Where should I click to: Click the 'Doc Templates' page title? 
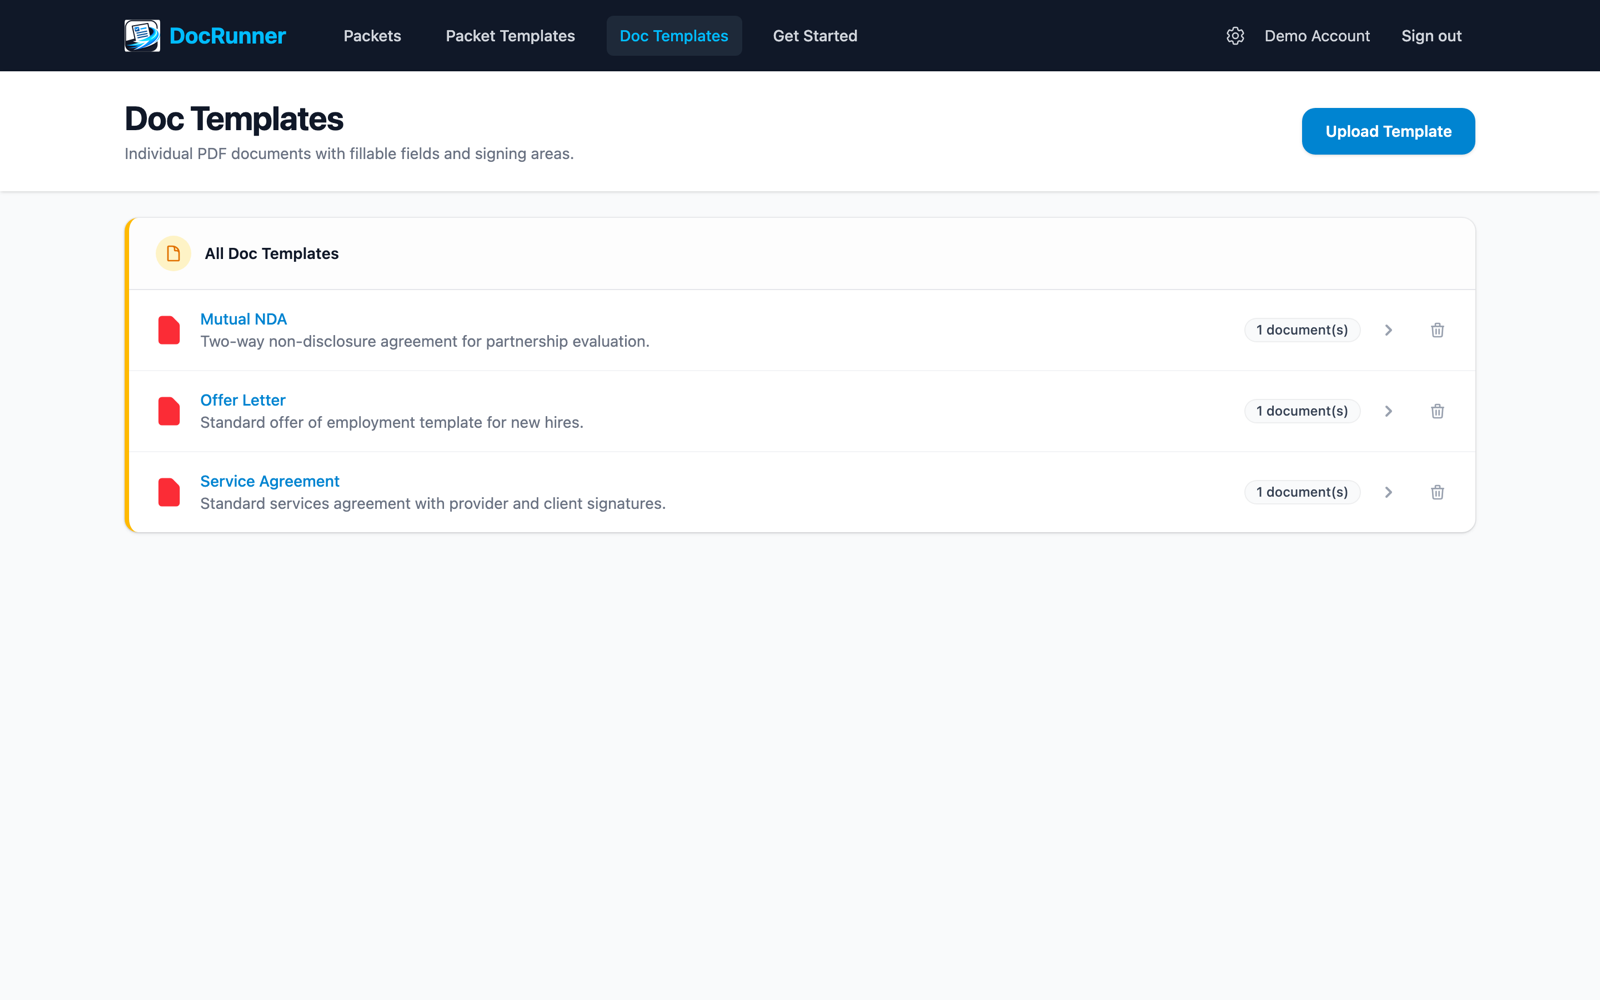(x=234, y=119)
